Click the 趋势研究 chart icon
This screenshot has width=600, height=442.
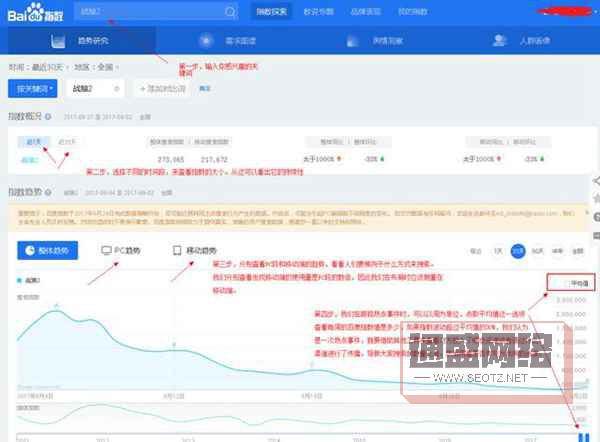(58, 41)
